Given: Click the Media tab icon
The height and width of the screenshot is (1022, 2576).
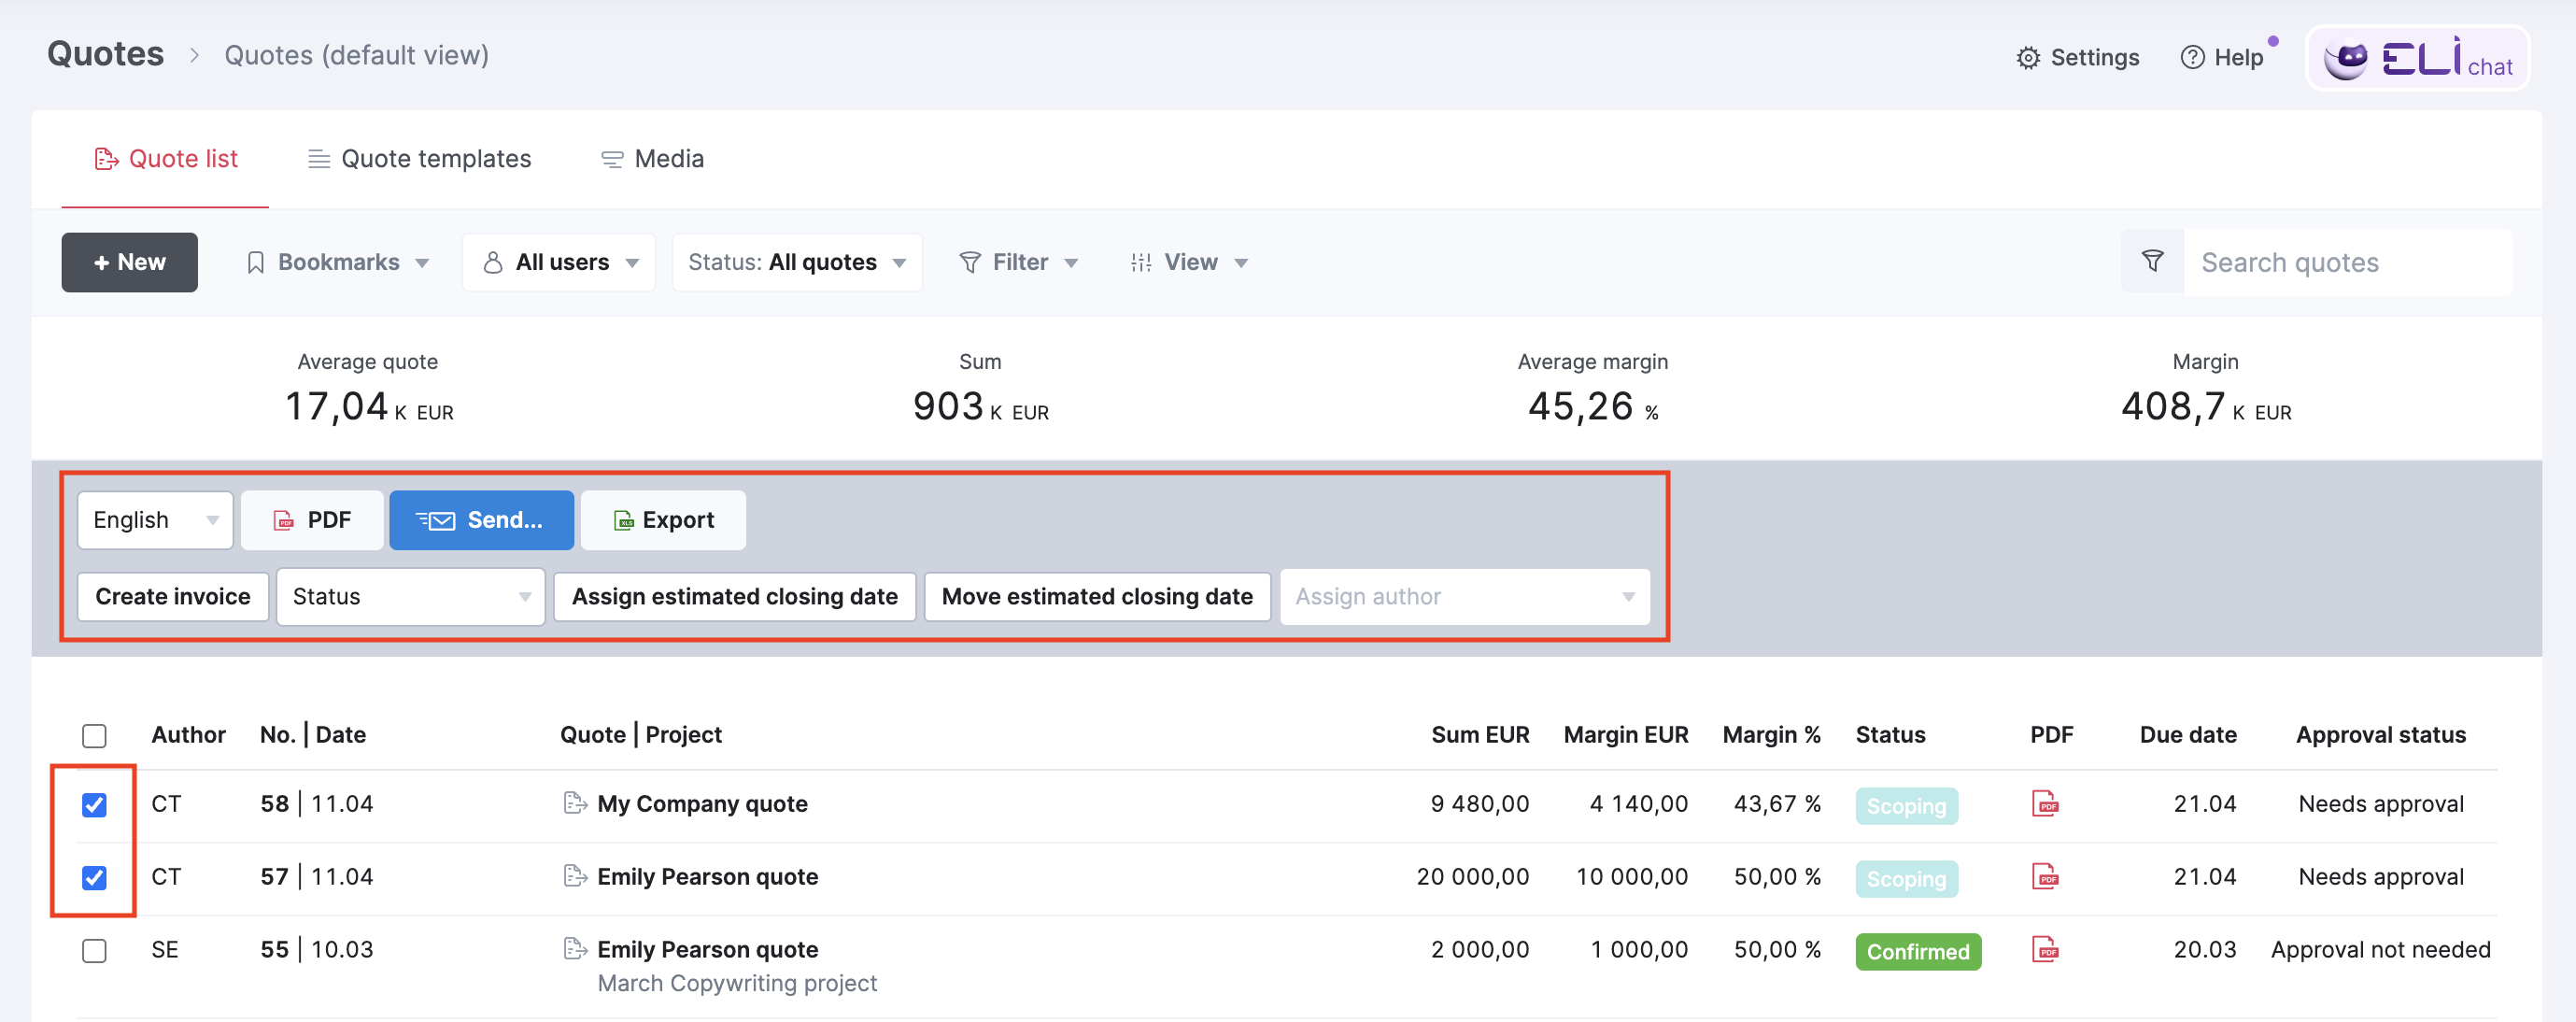Looking at the screenshot, I should [612, 159].
